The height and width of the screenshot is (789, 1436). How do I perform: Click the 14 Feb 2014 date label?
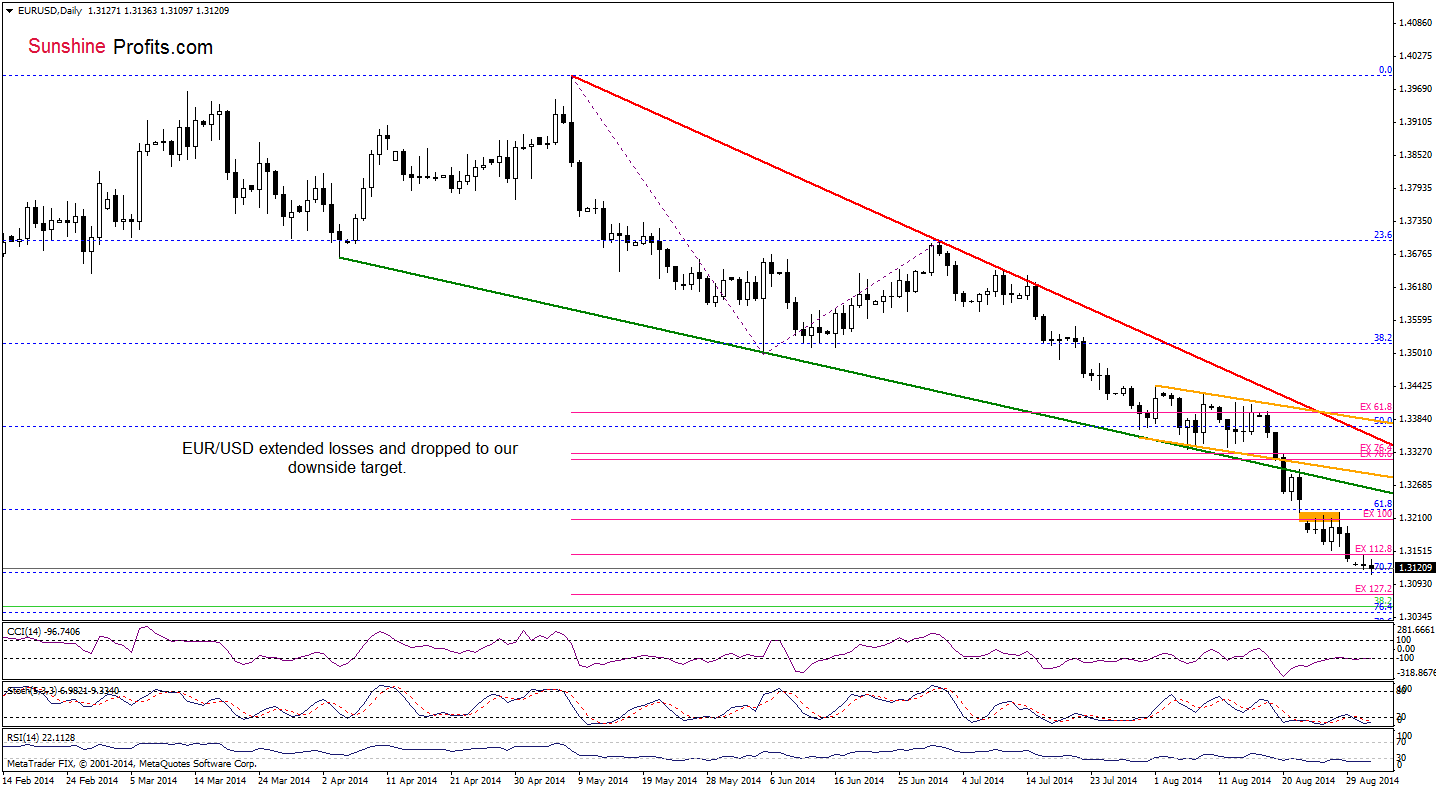coord(27,780)
